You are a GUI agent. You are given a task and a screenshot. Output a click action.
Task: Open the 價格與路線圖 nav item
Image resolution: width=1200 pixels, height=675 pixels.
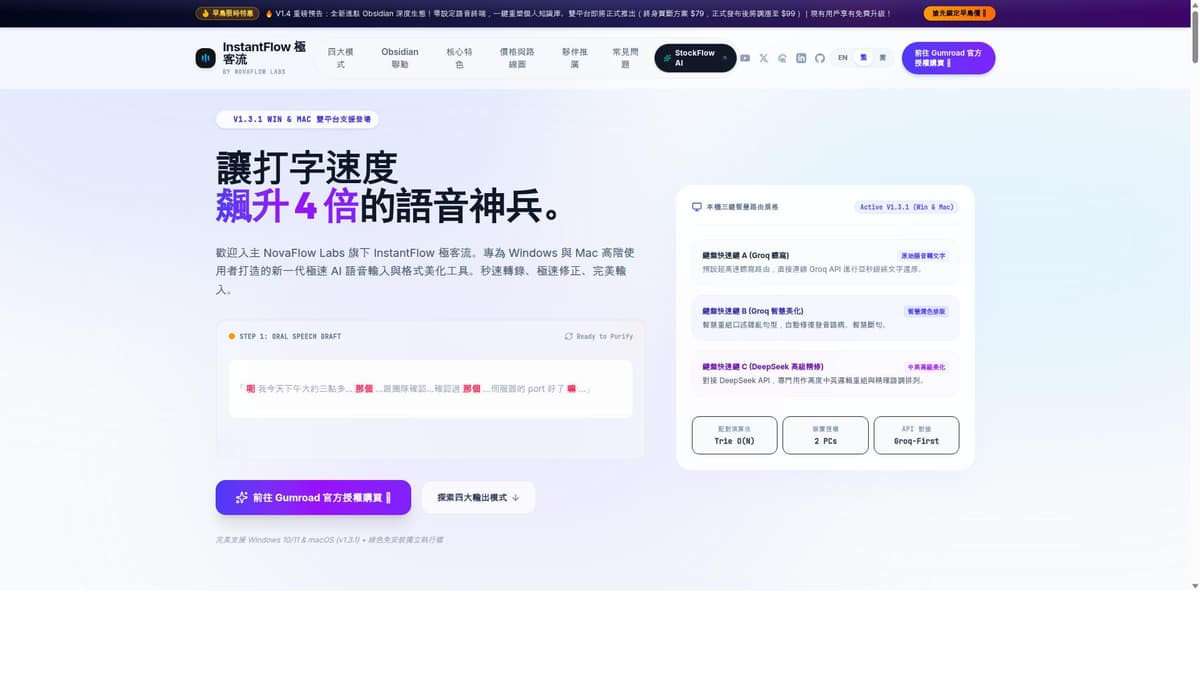tap(516, 58)
